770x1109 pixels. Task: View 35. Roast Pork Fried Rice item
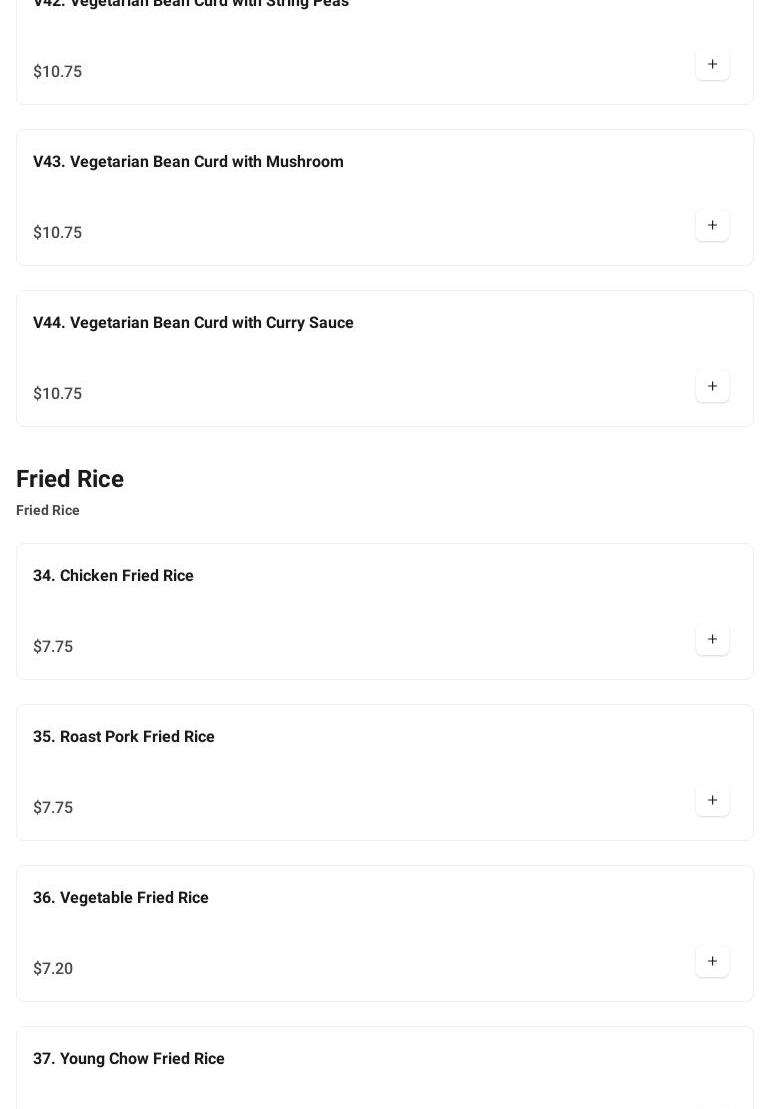pos(124,737)
